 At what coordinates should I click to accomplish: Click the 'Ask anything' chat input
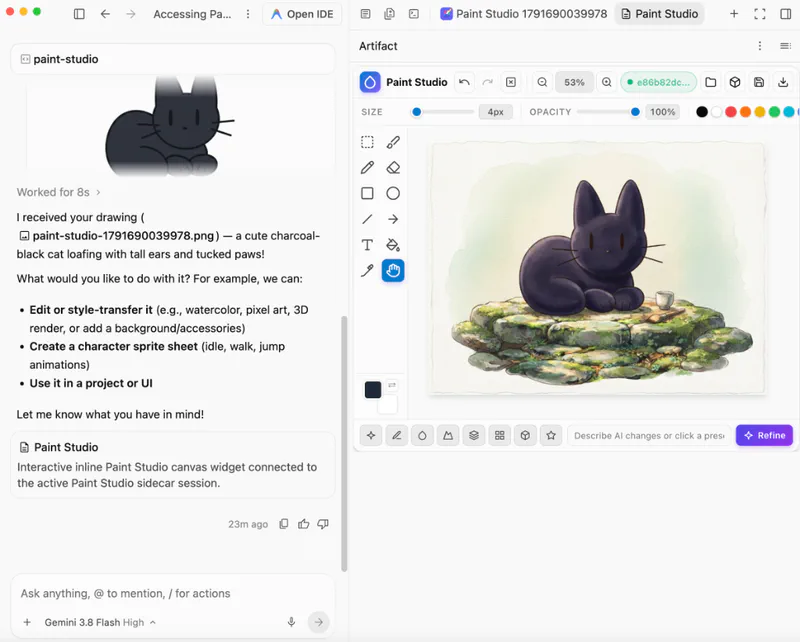[172, 594]
